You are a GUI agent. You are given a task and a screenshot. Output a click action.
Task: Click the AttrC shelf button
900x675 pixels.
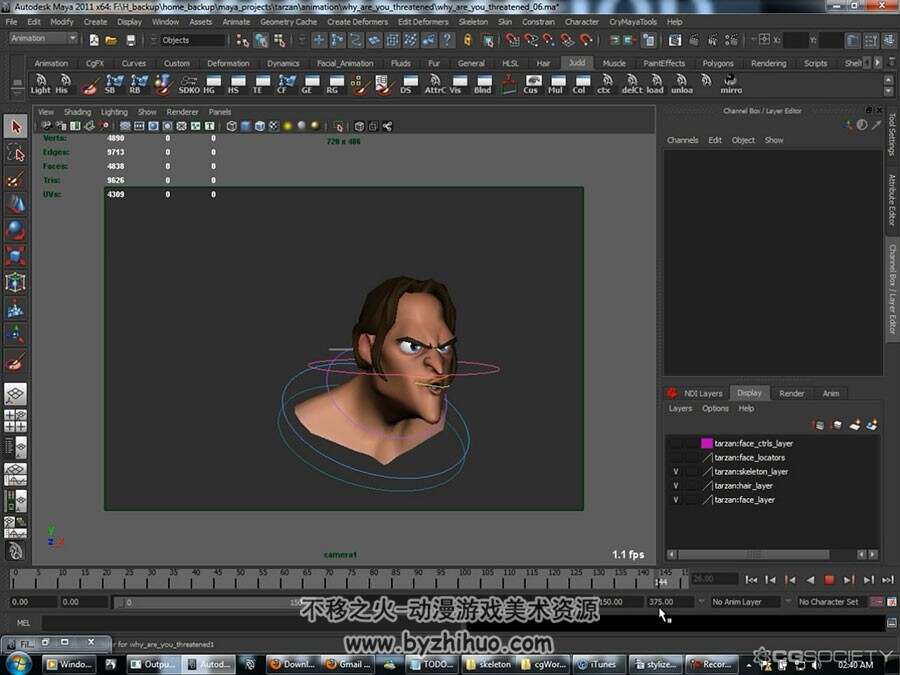click(435, 84)
